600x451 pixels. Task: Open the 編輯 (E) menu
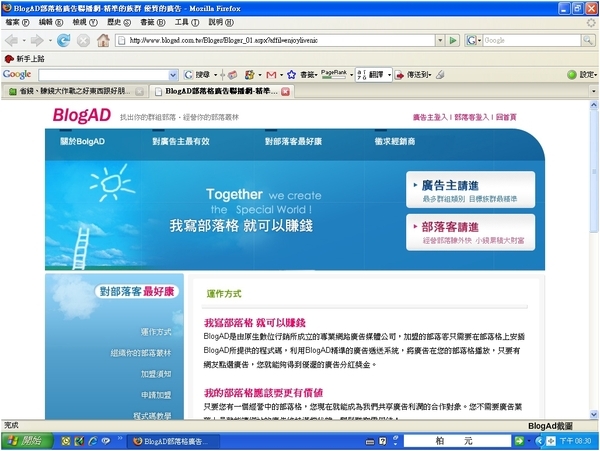[x=51, y=23]
